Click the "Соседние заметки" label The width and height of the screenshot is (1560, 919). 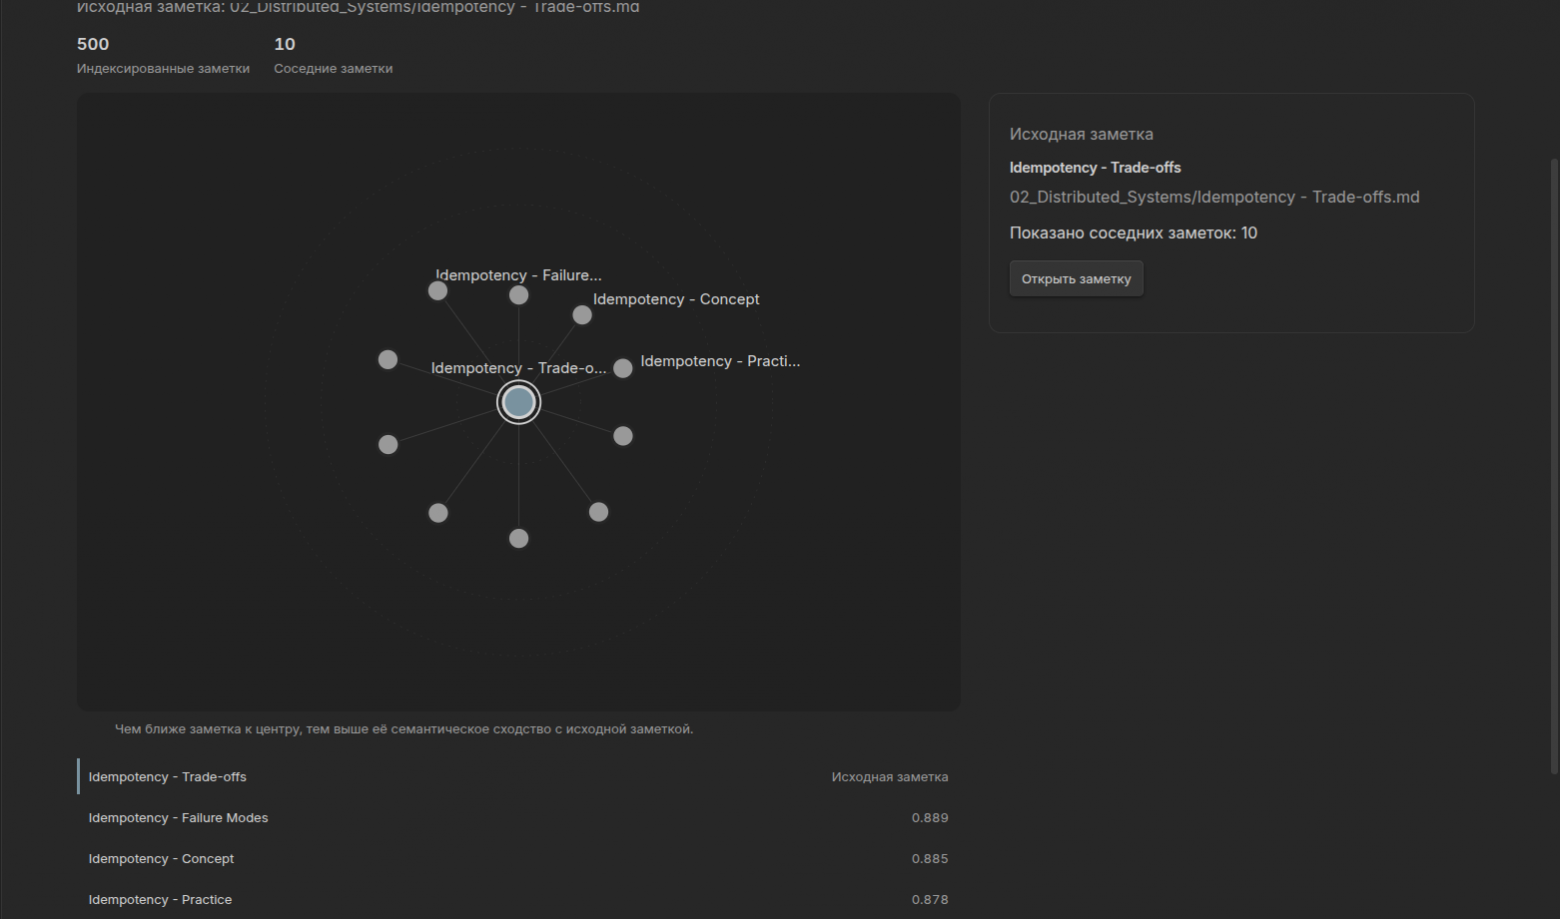333,69
